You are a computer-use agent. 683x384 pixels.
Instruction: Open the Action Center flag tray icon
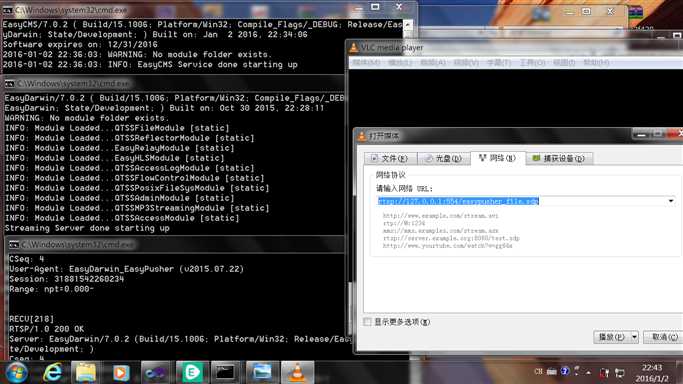(x=605, y=372)
